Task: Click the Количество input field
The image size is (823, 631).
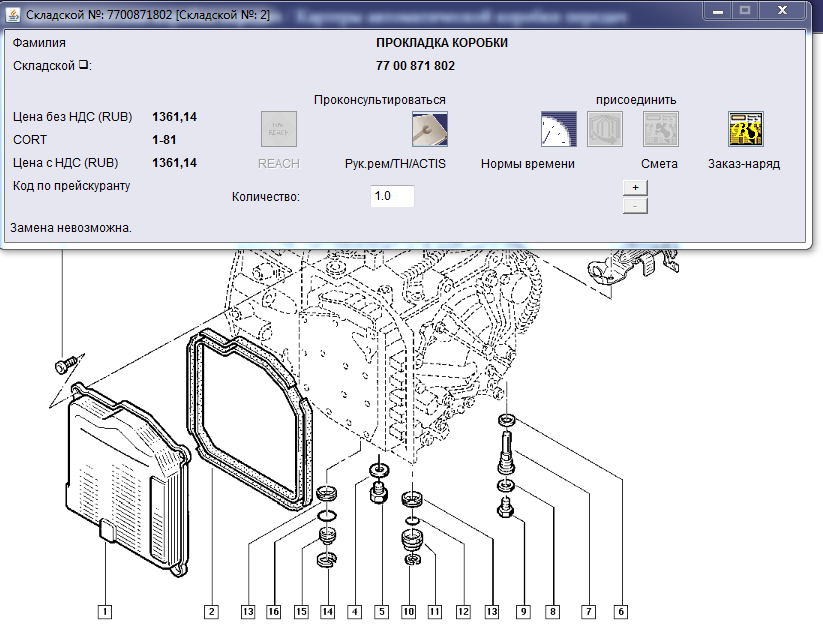Action: [x=392, y=196]
